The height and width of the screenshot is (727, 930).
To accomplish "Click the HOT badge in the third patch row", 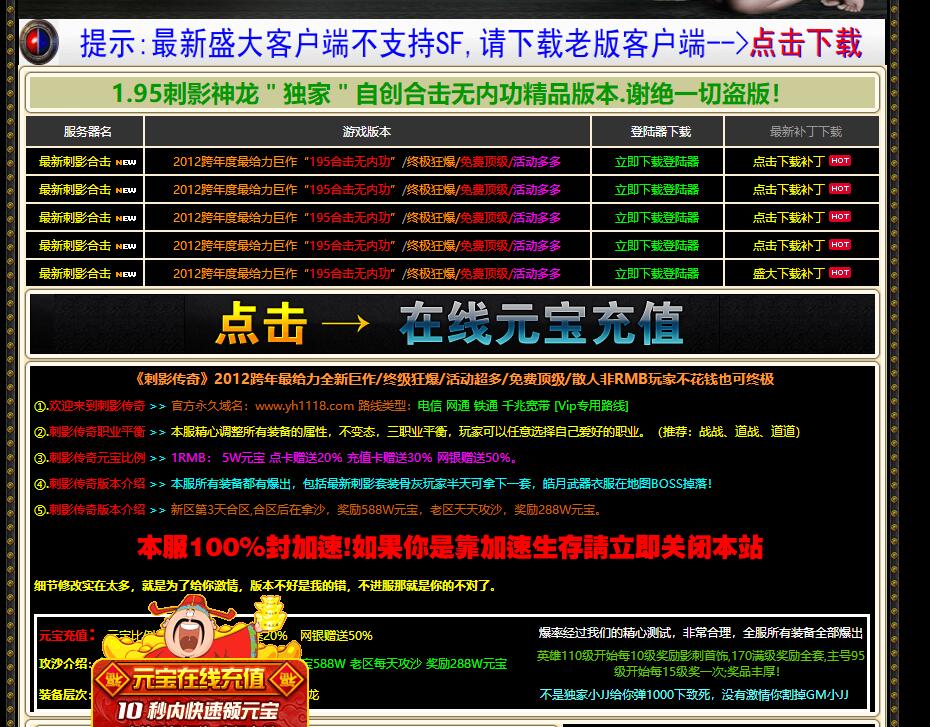I will (x=840, y=216).
